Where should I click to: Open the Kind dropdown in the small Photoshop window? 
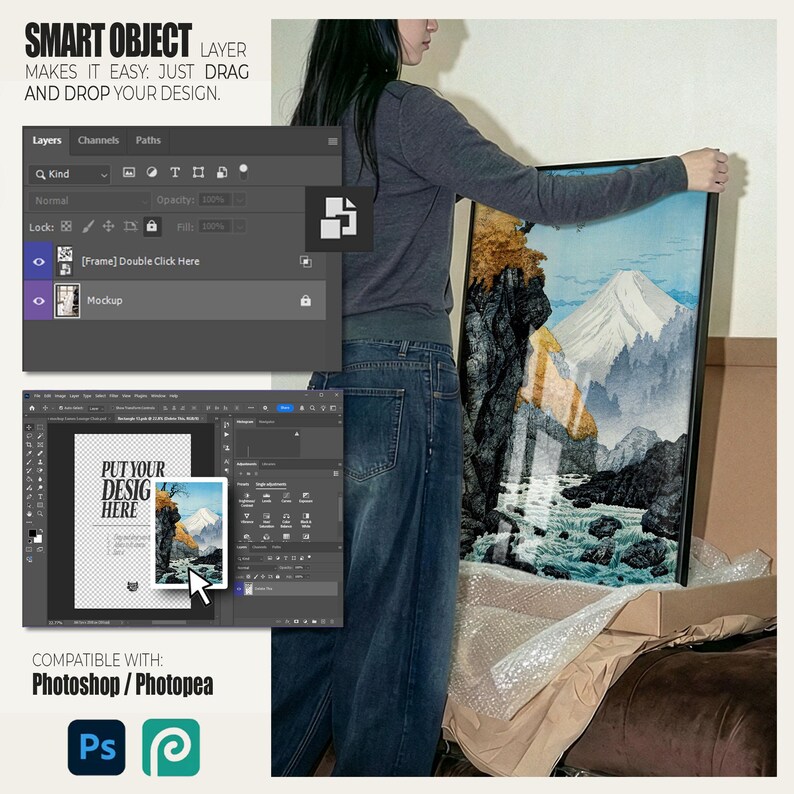[x=250, y=559]
